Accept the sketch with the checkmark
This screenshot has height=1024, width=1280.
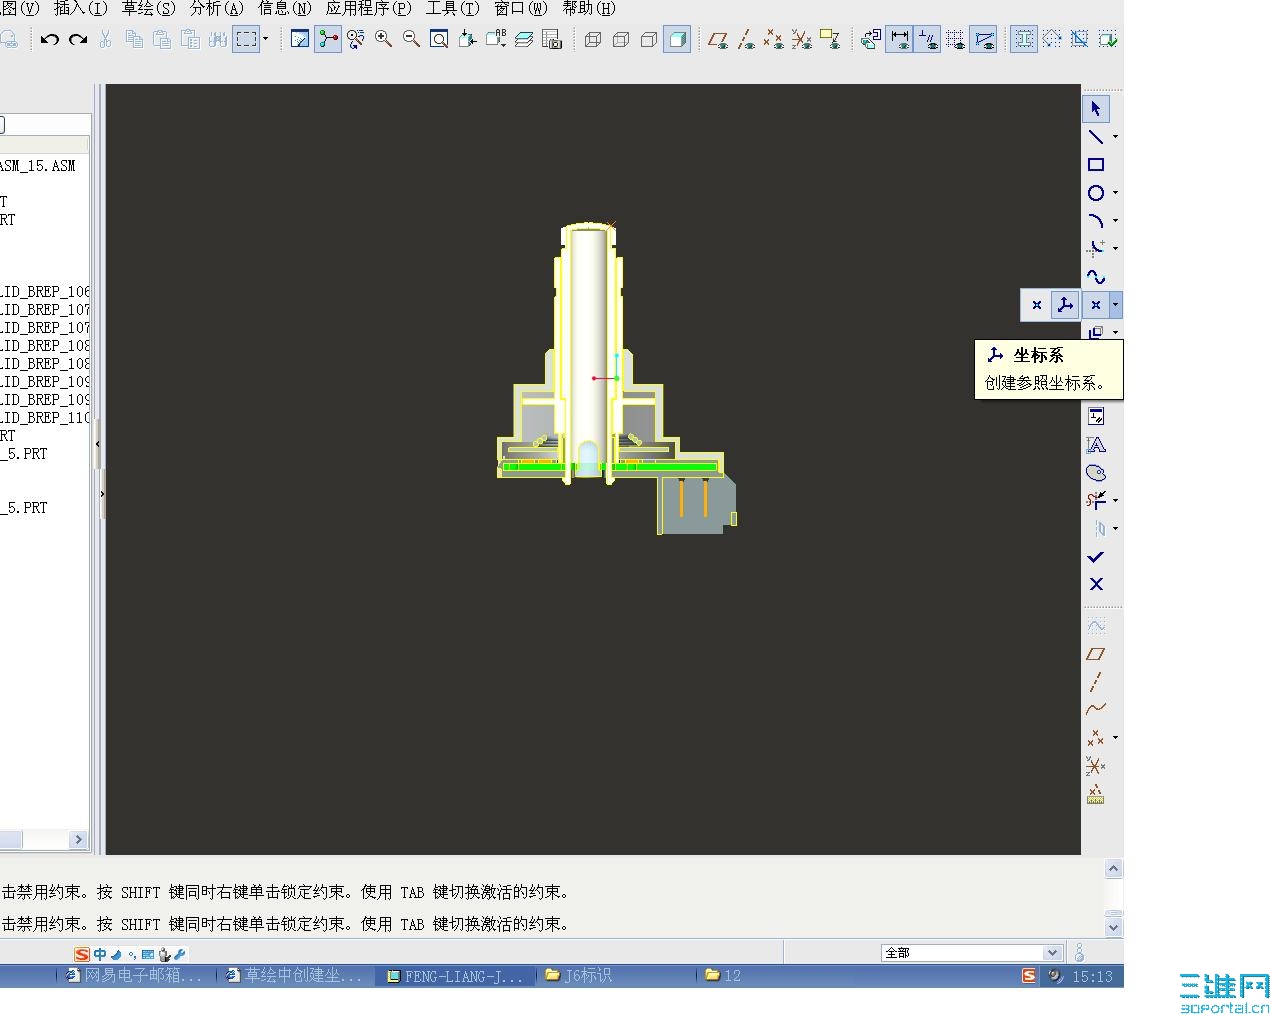click(x=1096, y=557)
